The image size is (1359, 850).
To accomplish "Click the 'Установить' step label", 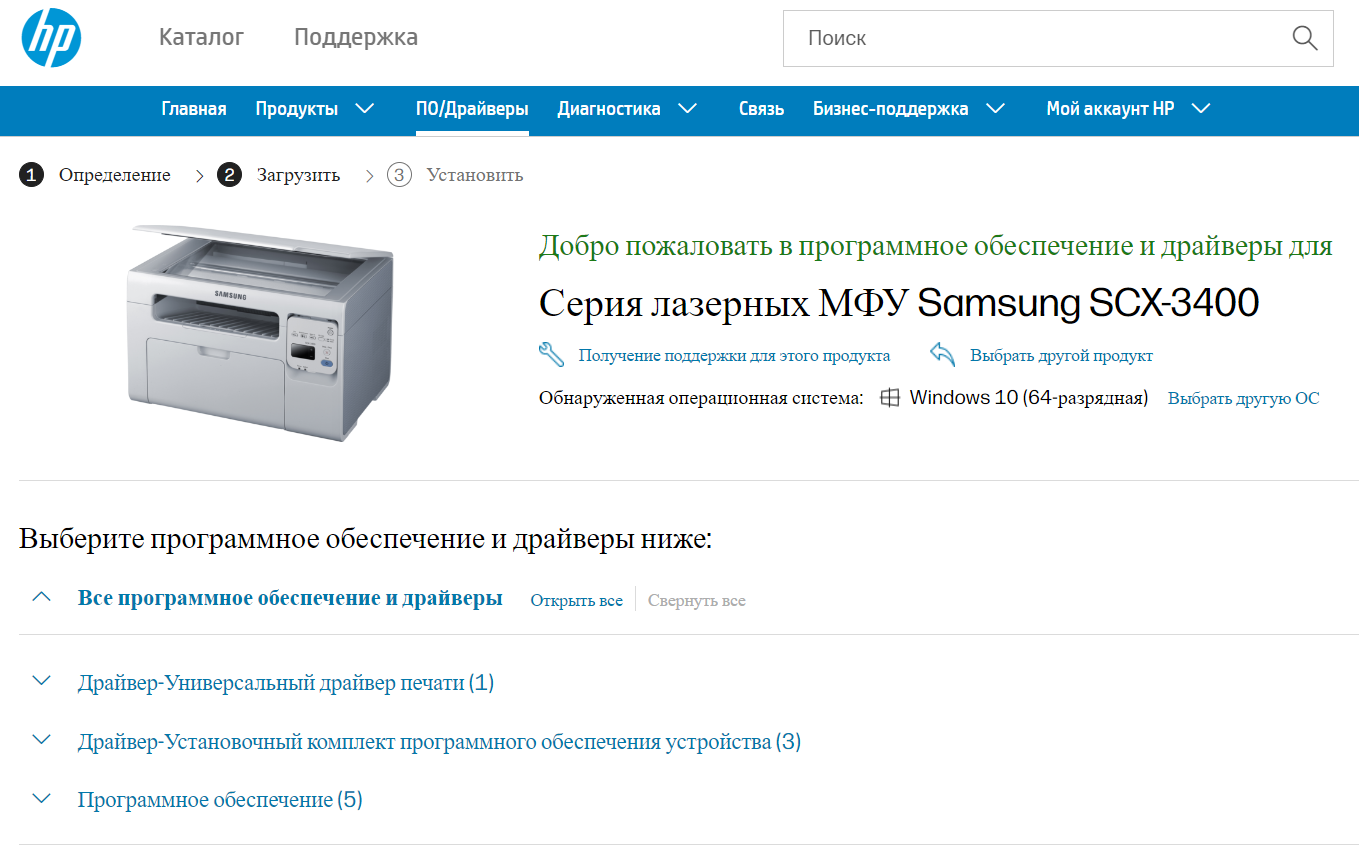I will click(475, 175).
